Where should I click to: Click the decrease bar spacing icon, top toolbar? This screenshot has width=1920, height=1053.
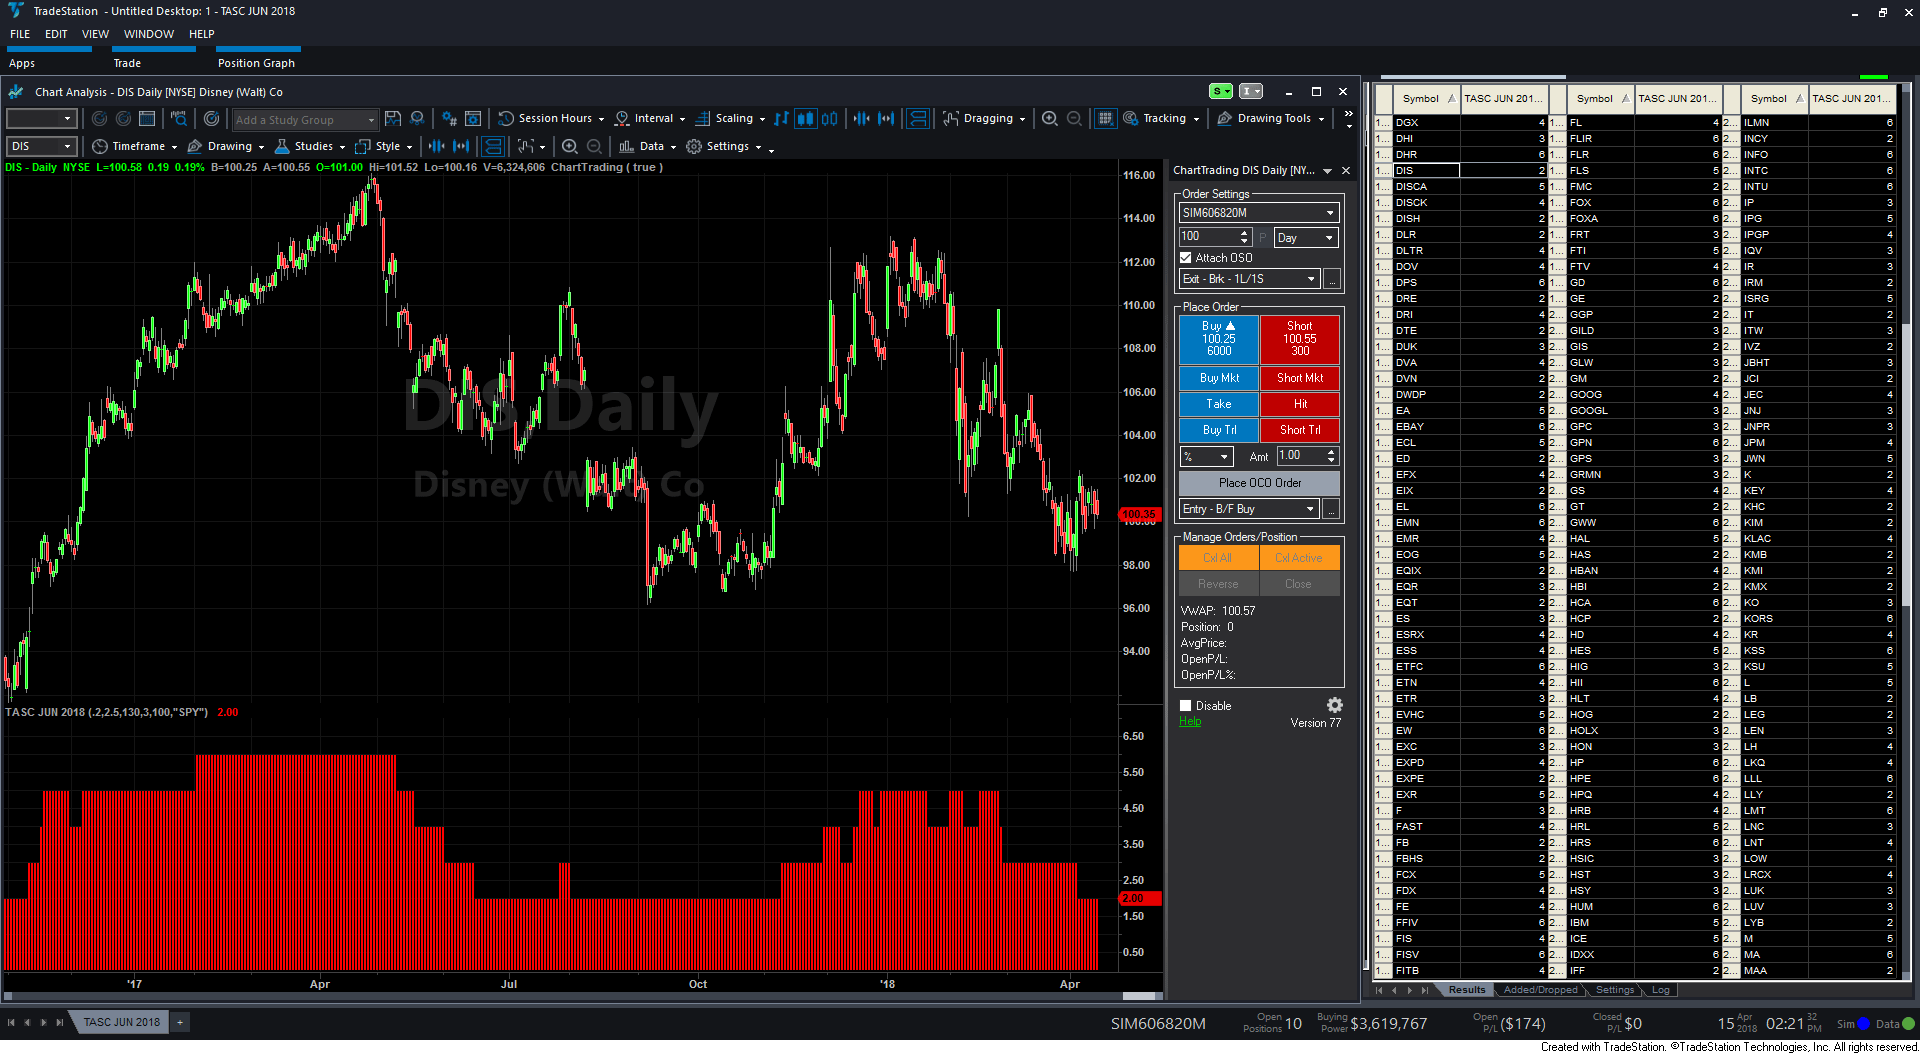pos(861,119)
